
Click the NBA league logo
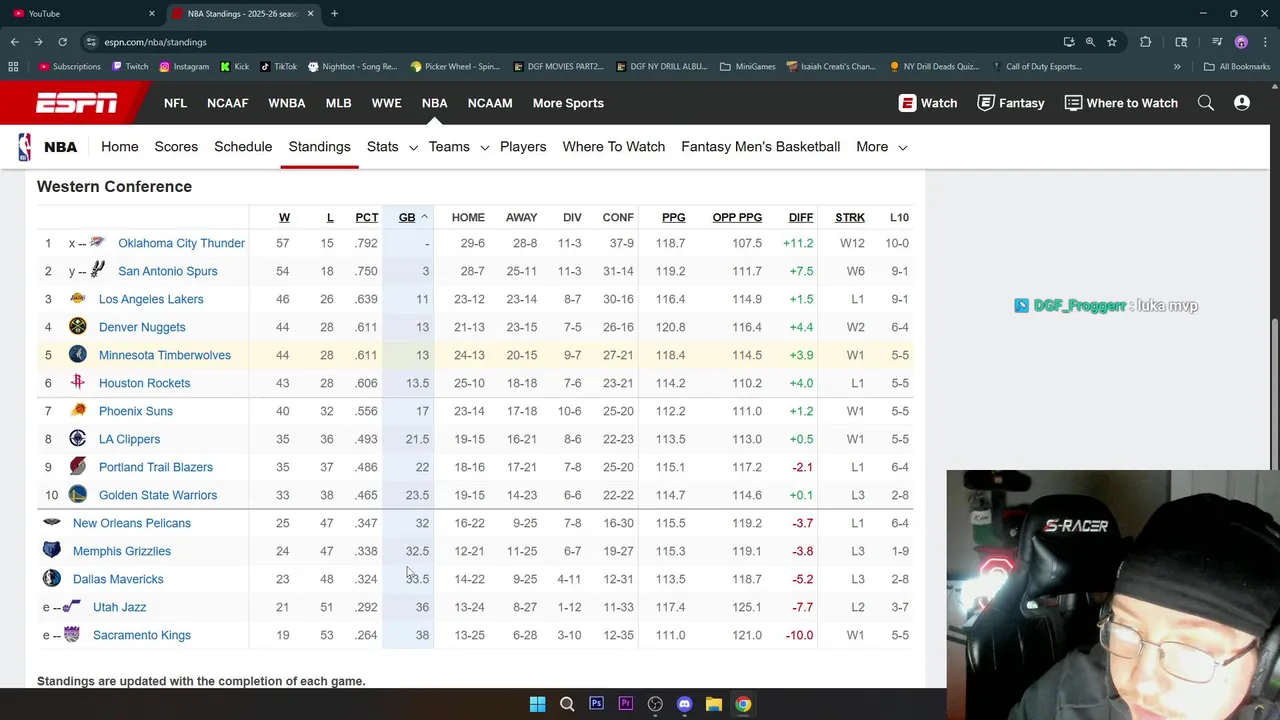pos(24,147)
